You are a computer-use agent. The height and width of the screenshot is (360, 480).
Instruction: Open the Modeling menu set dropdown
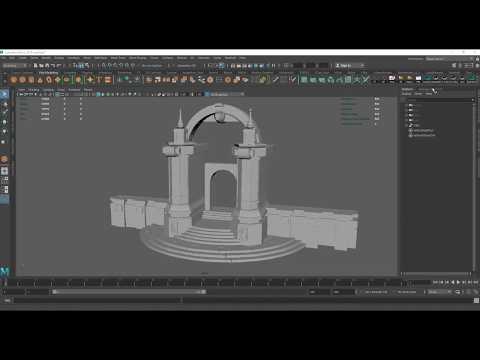point(15,66)
